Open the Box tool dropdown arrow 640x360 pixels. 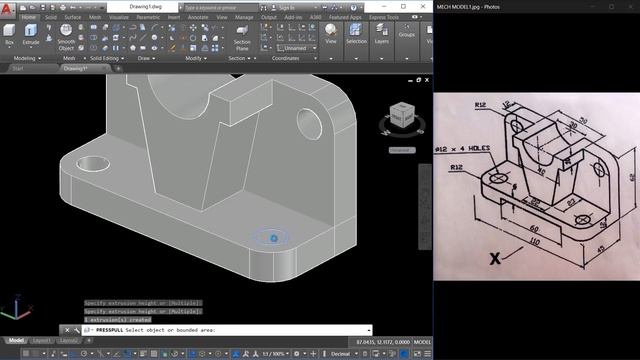click(x=9, y=47)
